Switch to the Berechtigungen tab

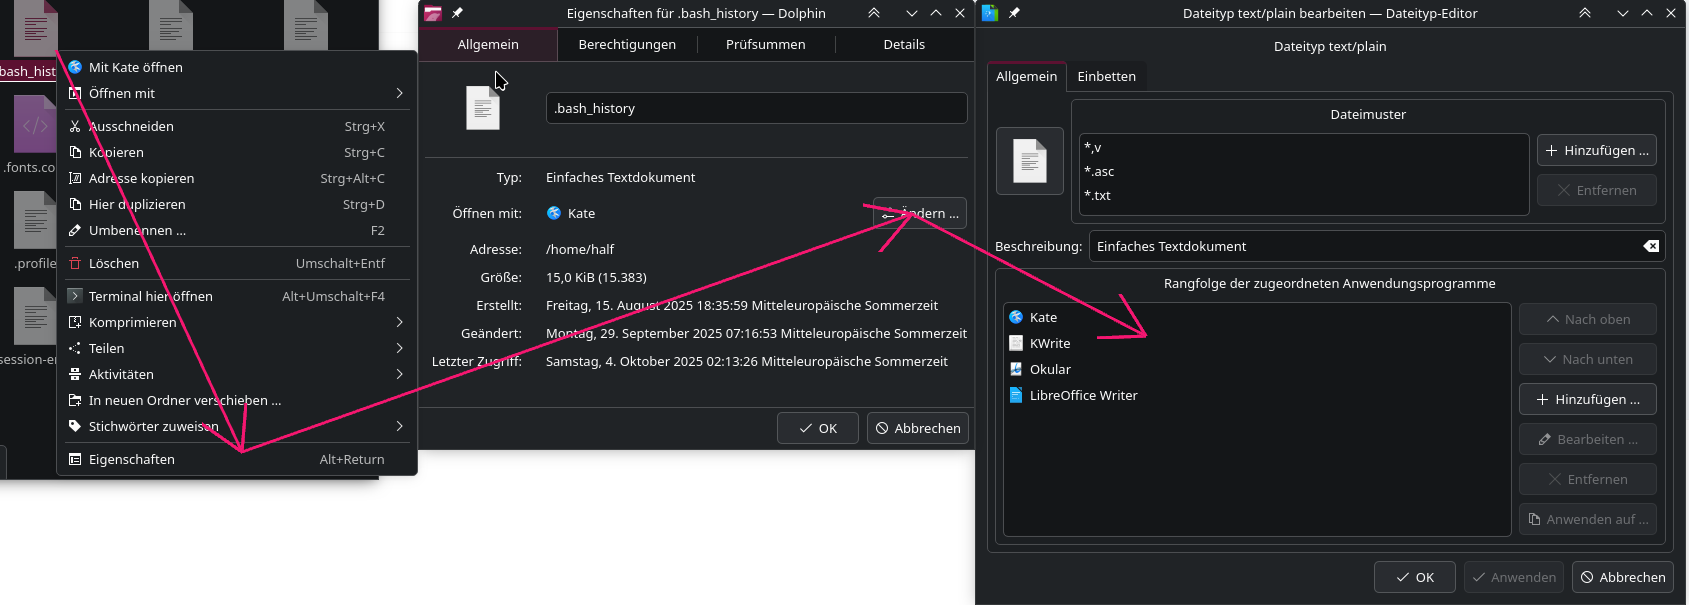pyautogui.click(x=627, y=44)
